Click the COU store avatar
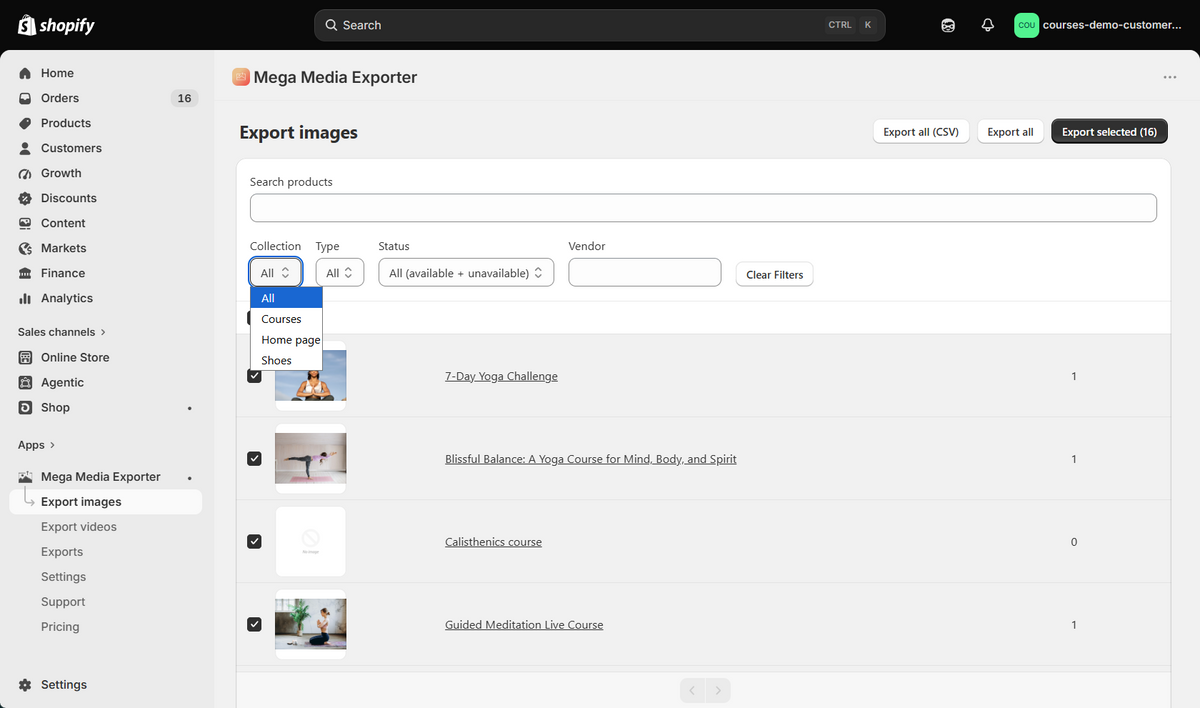This screenshot has height=708, width=1200. pos(1026,25)
